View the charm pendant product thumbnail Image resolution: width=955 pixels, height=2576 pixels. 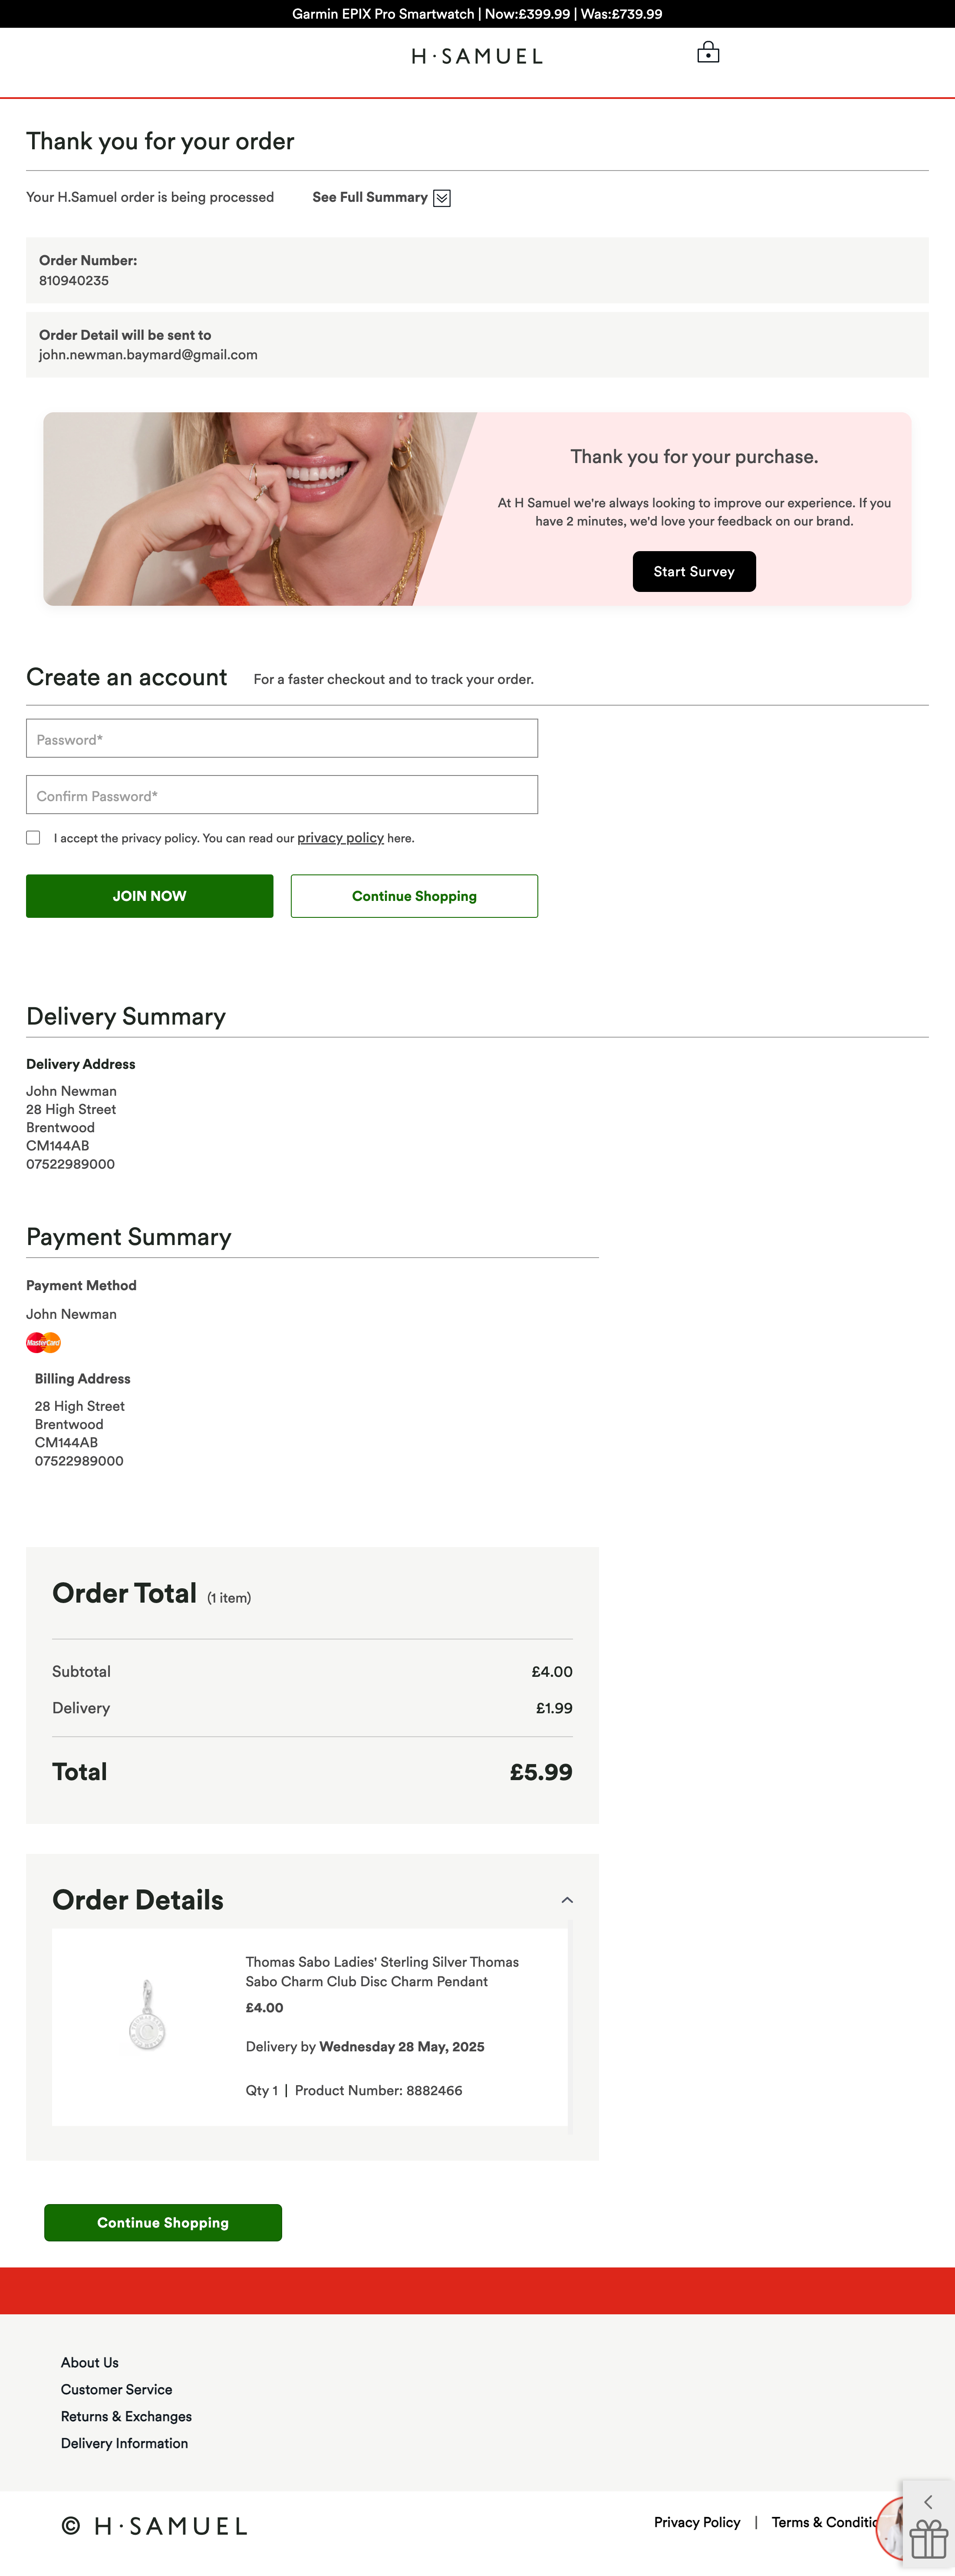147,2015
